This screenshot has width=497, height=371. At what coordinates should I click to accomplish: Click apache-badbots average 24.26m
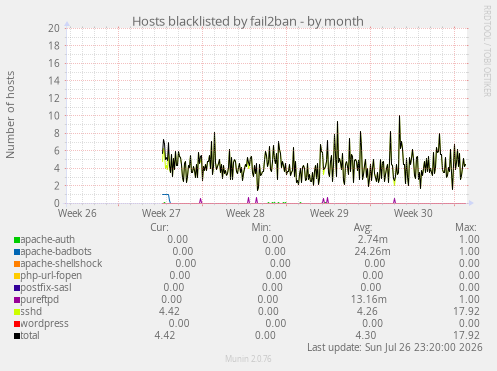coord(372,251)
